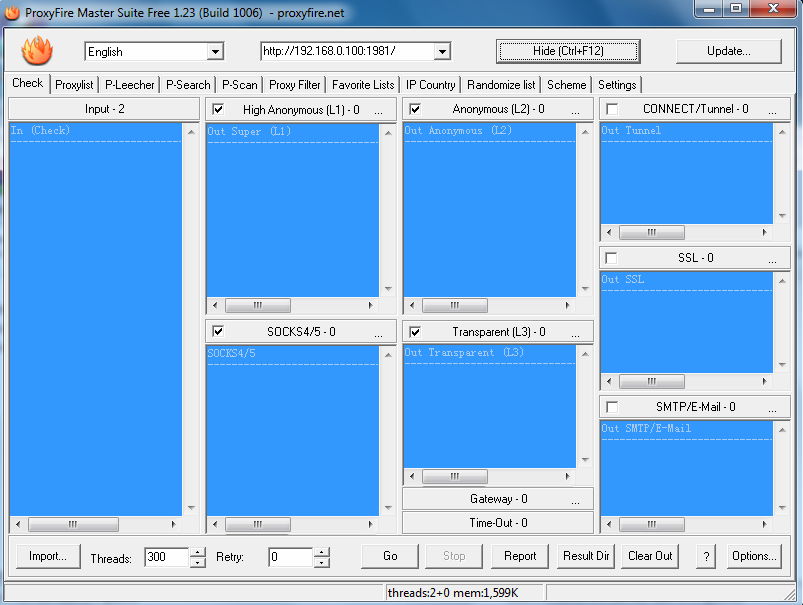Toggle Anonymous (L2) checkbox
The height and width of the screenshot is (605, 803).
[x=415, y=109]
